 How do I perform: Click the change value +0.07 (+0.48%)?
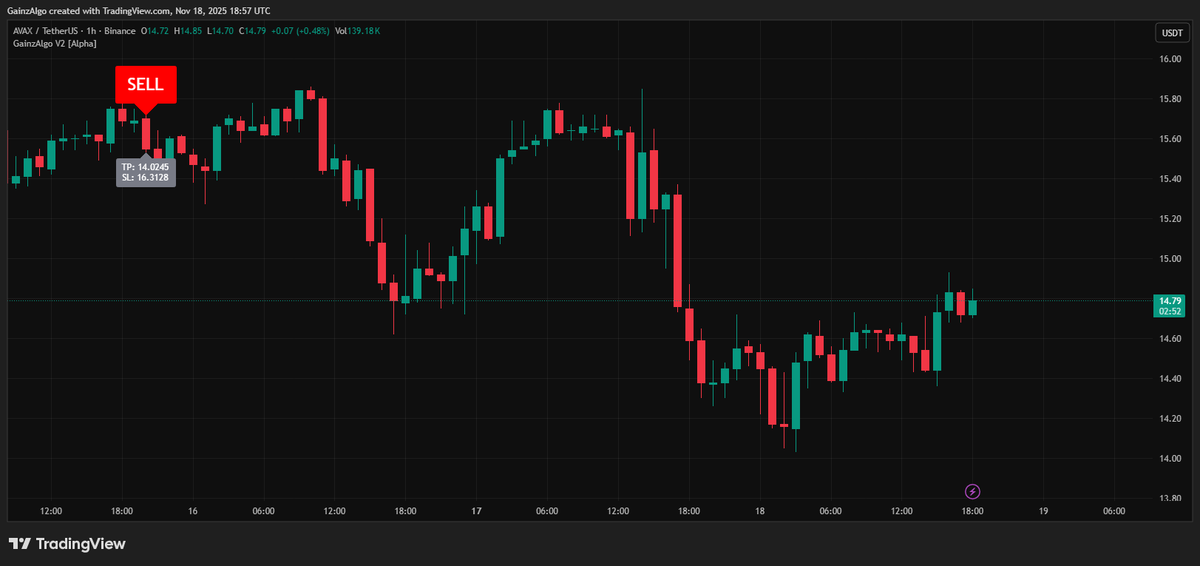tap(300, 31)
